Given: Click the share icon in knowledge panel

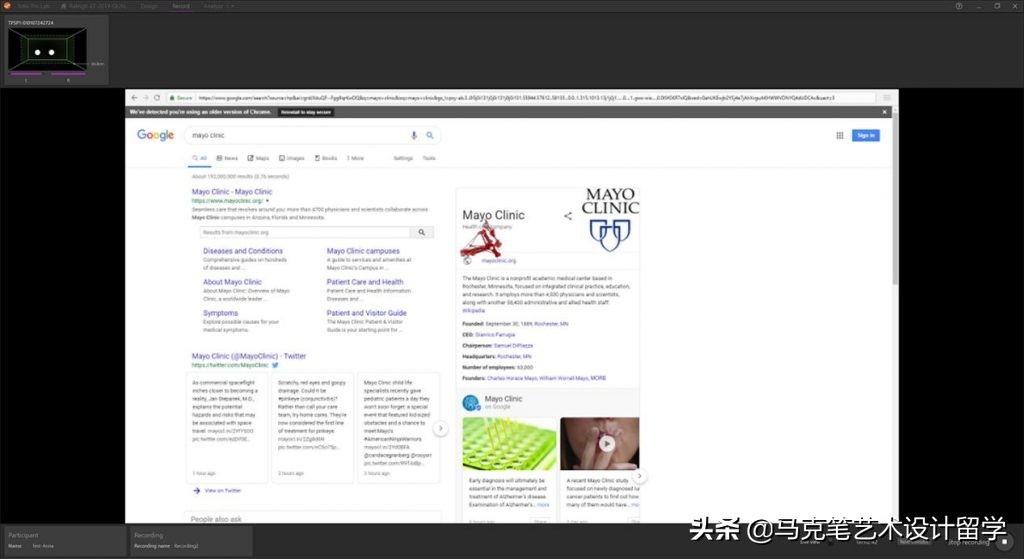Looking at the screenshot, I should [x=568, y=216].
